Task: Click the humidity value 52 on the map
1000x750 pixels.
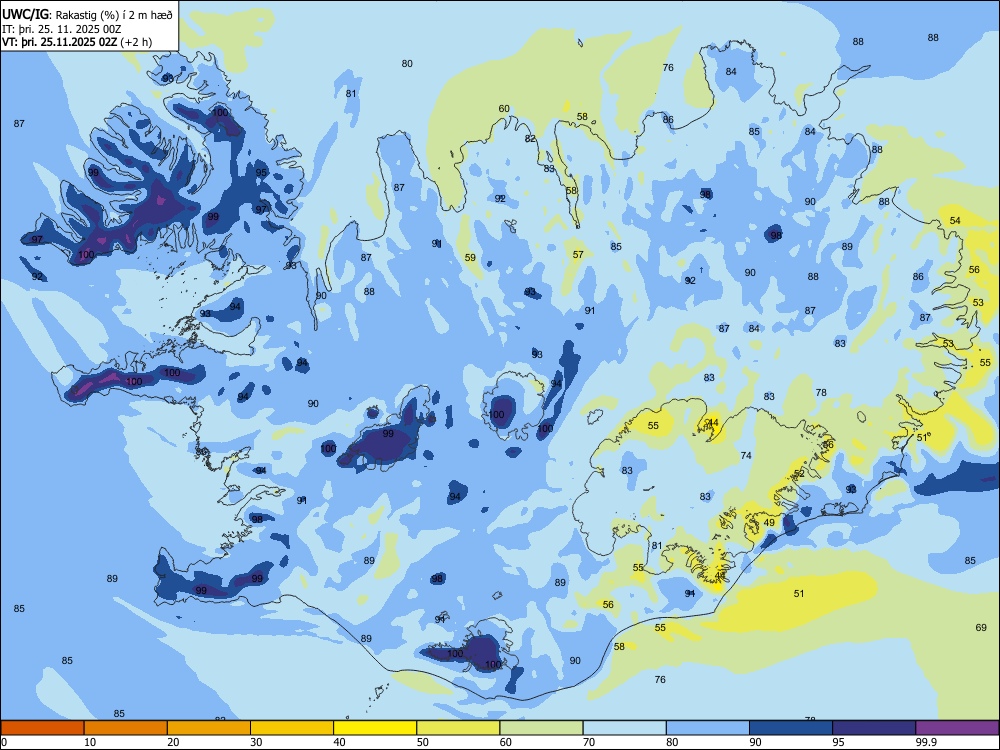Action: pyautogui.click(x=799, y=473)
